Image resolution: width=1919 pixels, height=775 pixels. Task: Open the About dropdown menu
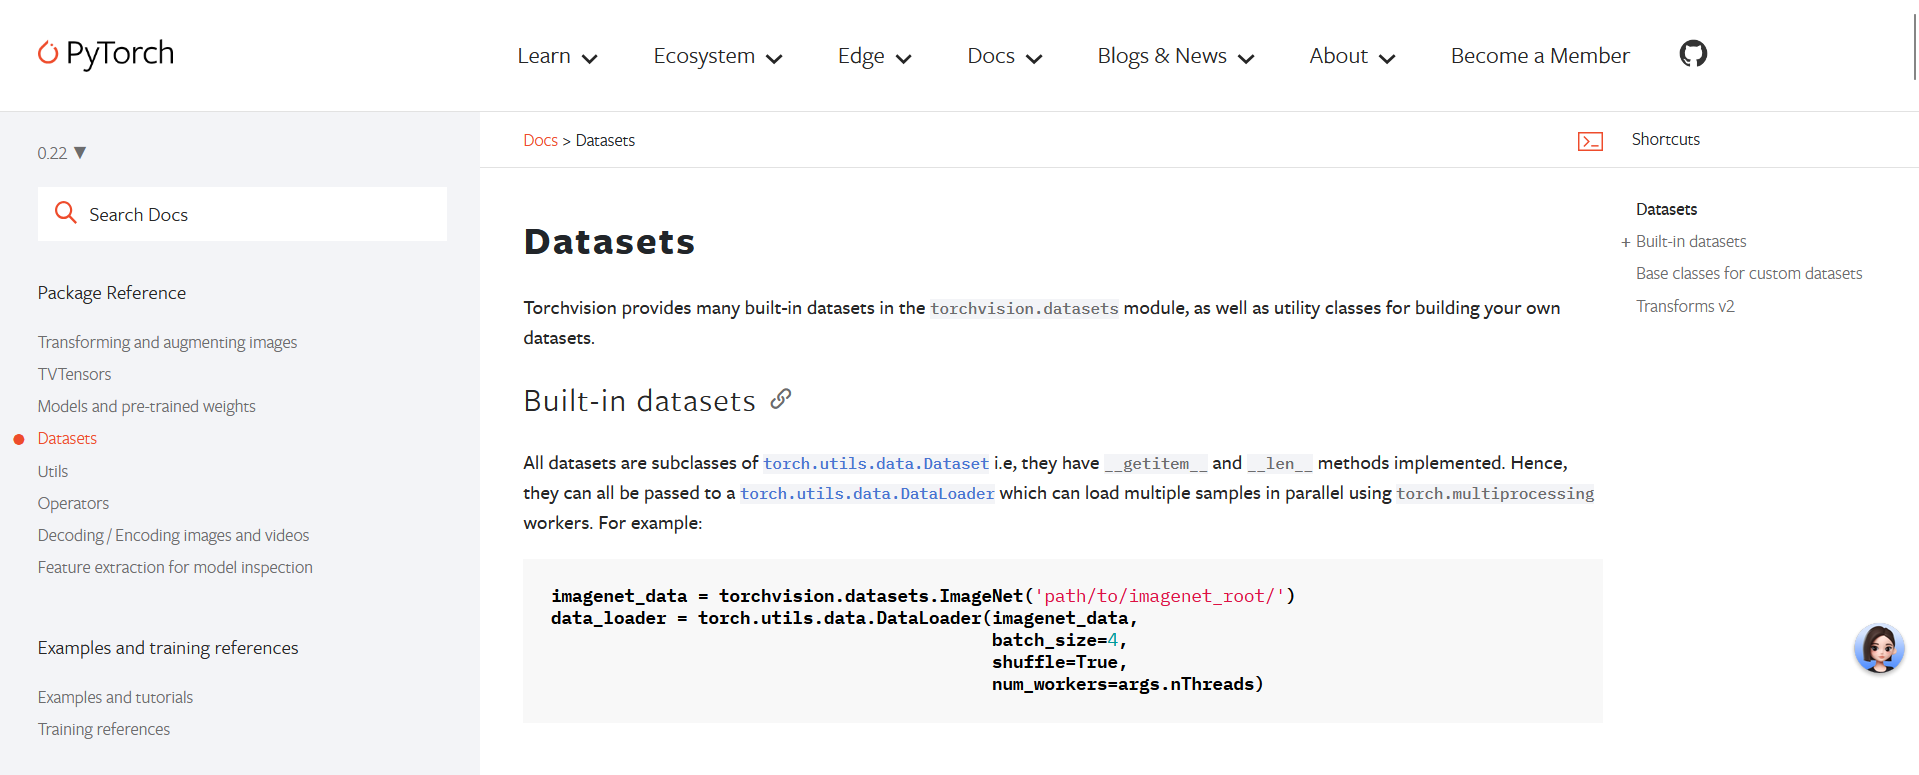pyautogui.click(x=1352, y=56)
